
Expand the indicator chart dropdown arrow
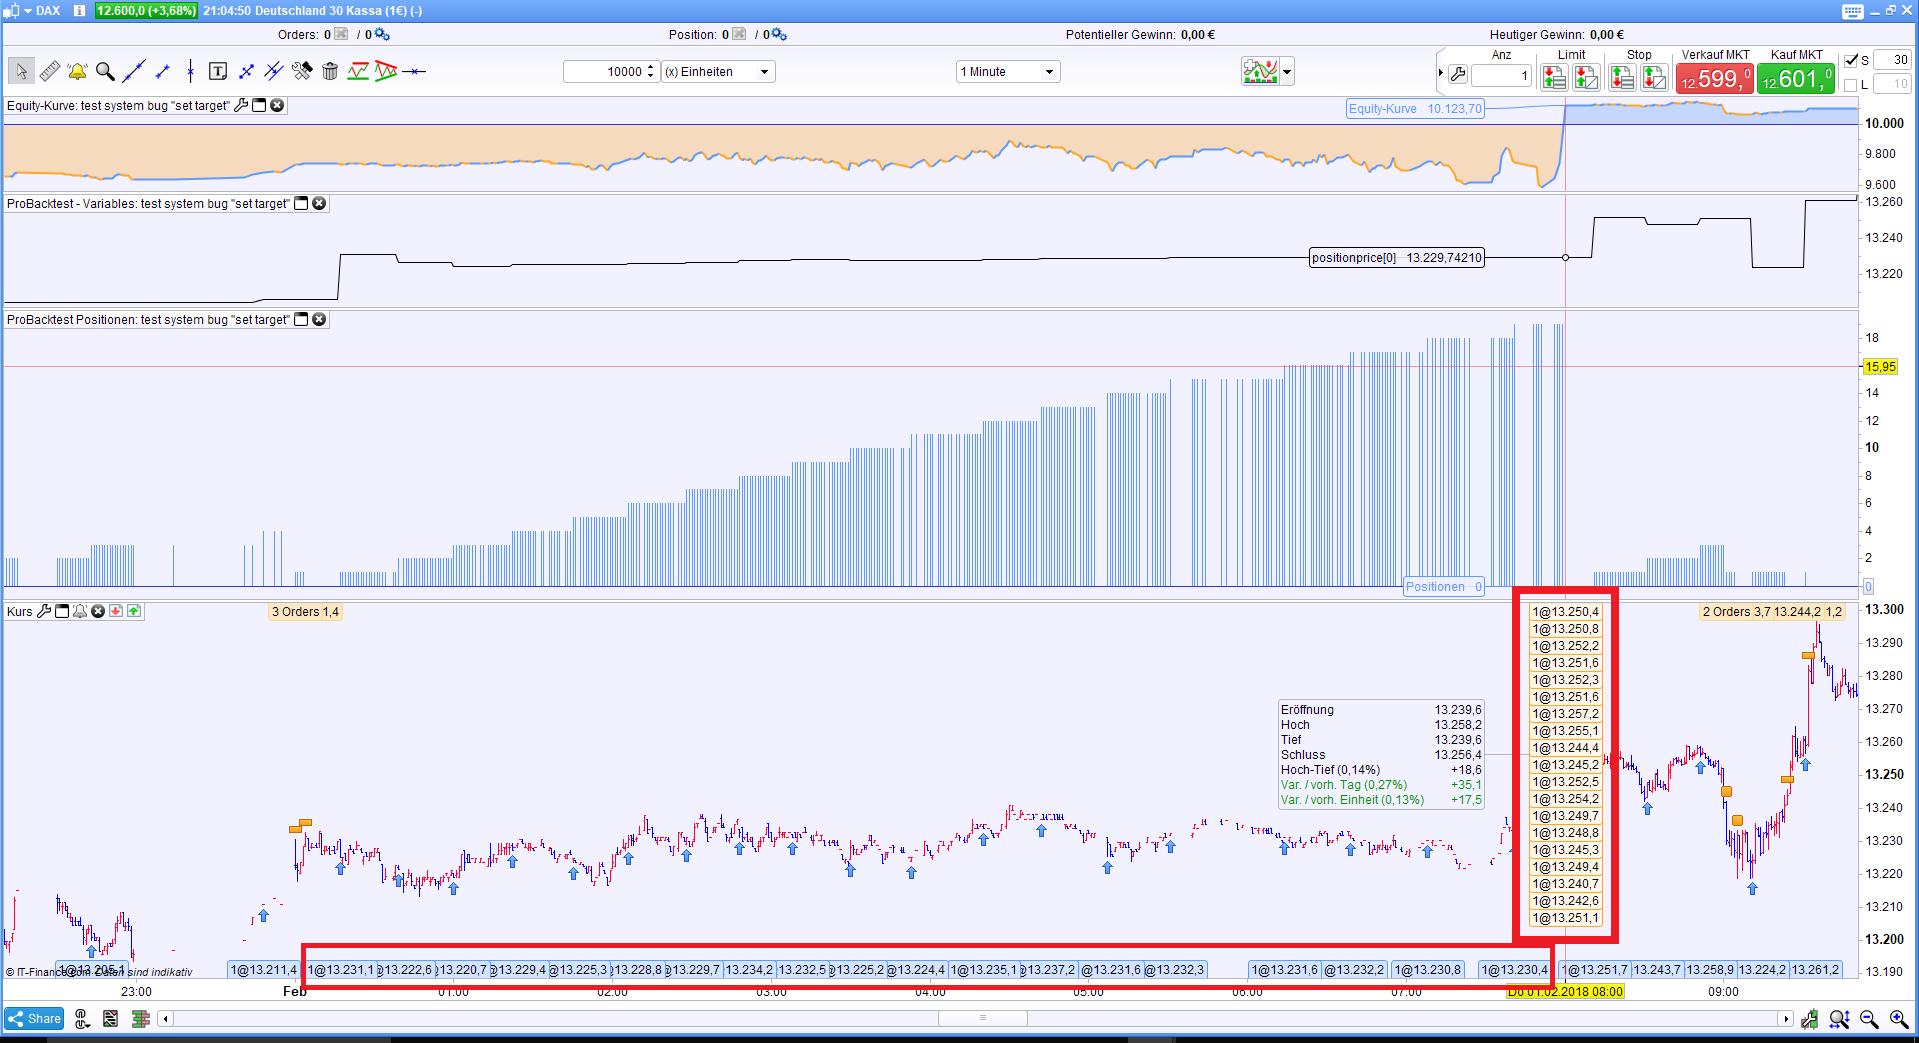1287,72
